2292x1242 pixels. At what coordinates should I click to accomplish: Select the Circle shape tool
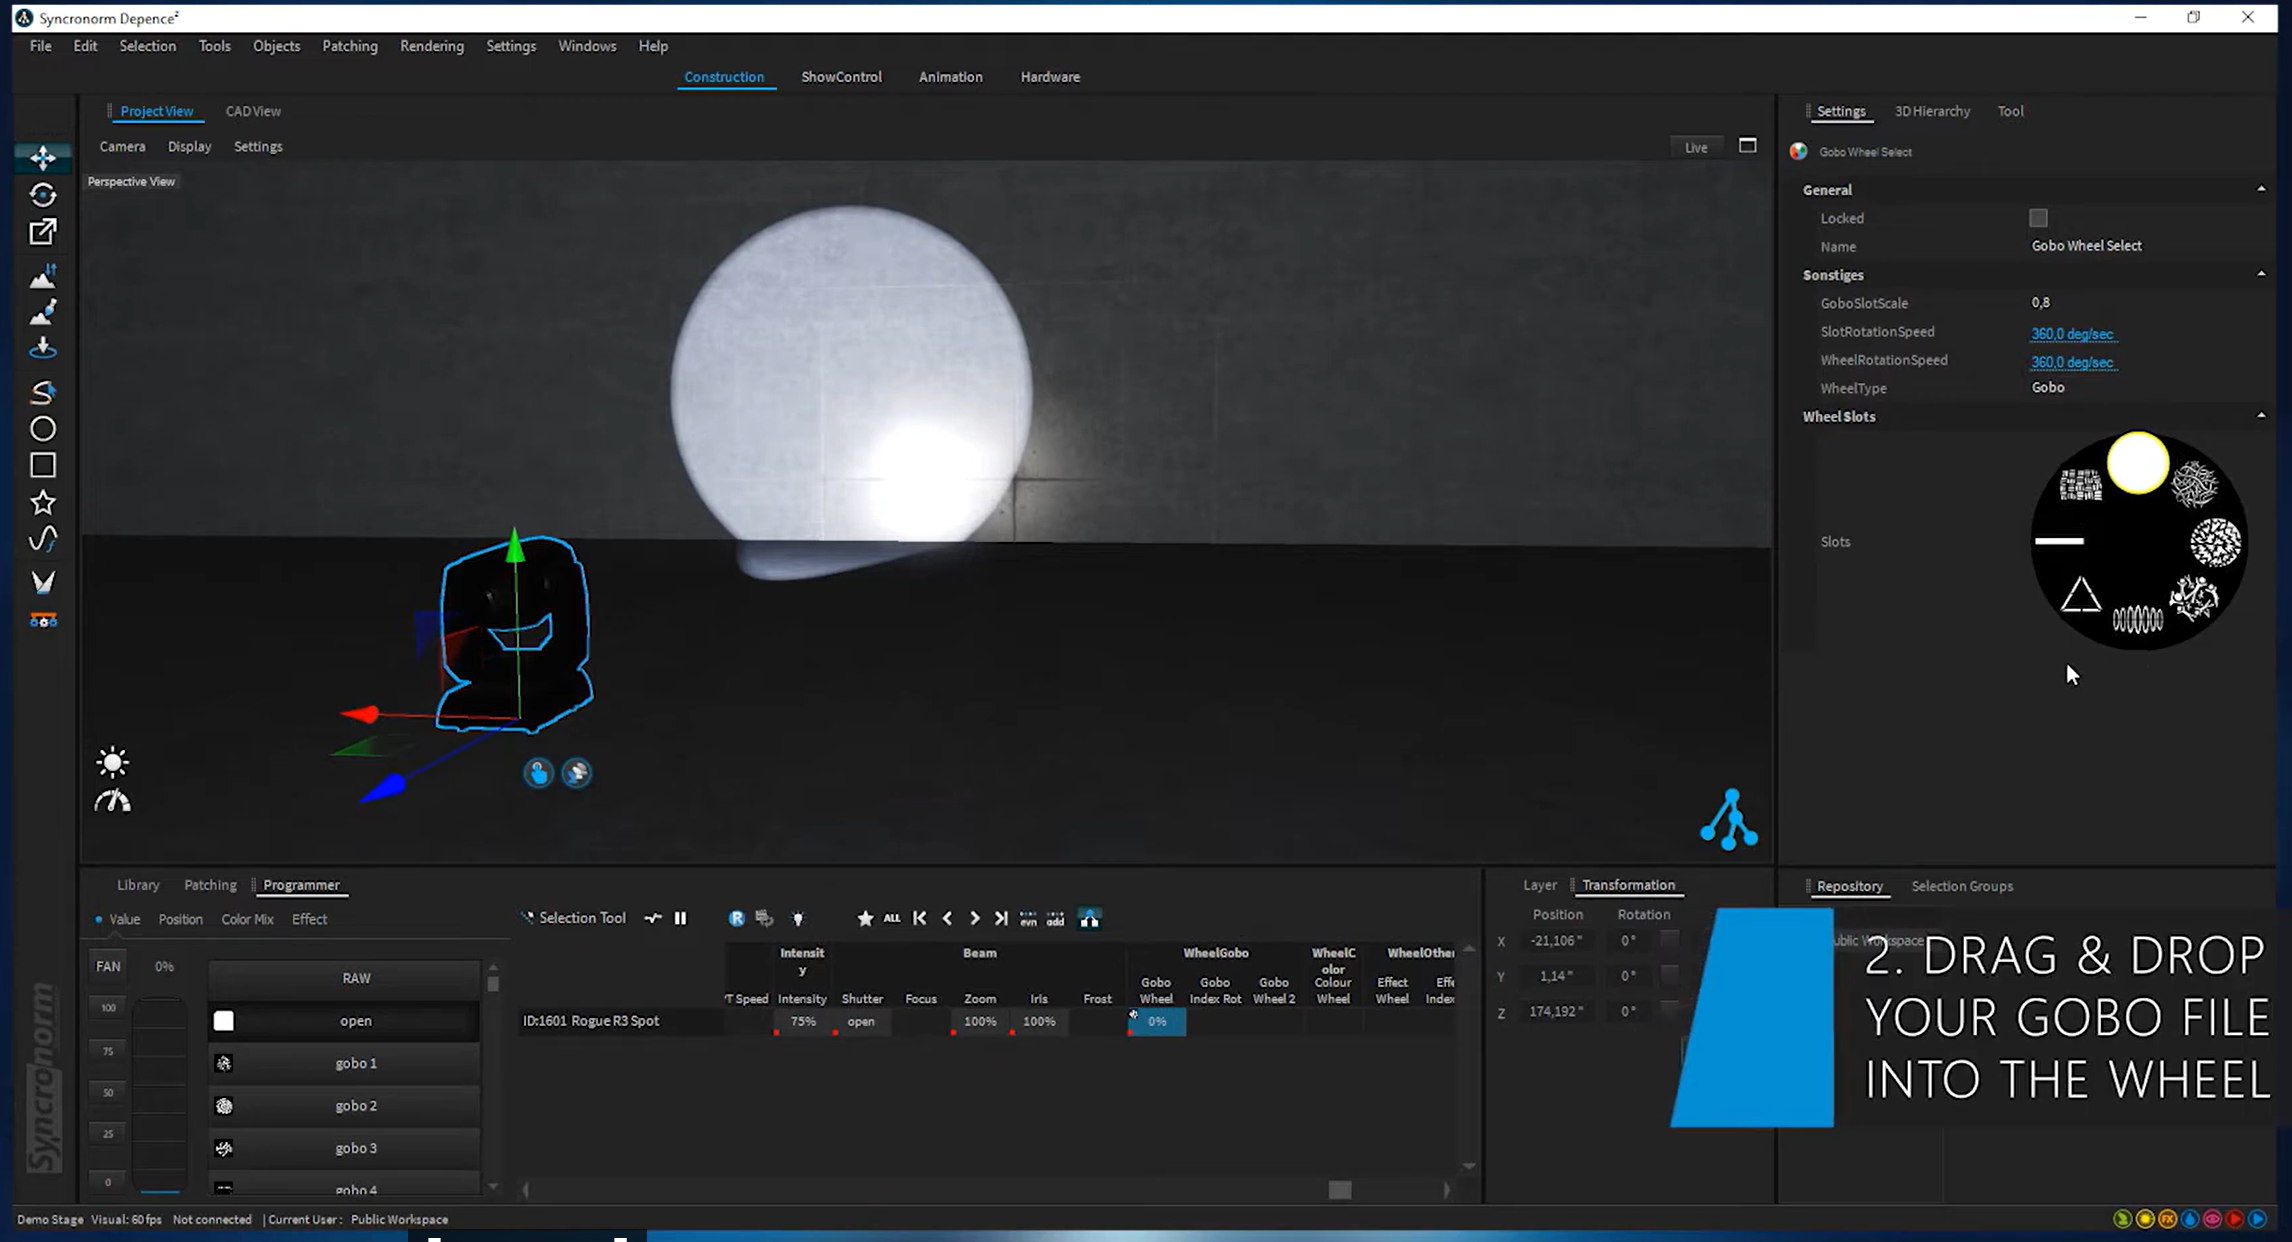coord(42,429)
